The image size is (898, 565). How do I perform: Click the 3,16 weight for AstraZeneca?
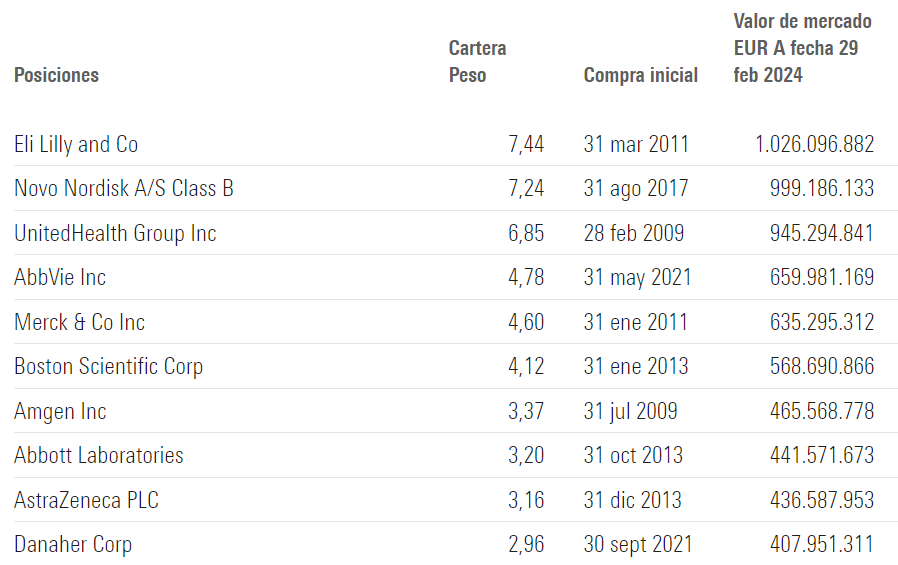pos(526,500)
